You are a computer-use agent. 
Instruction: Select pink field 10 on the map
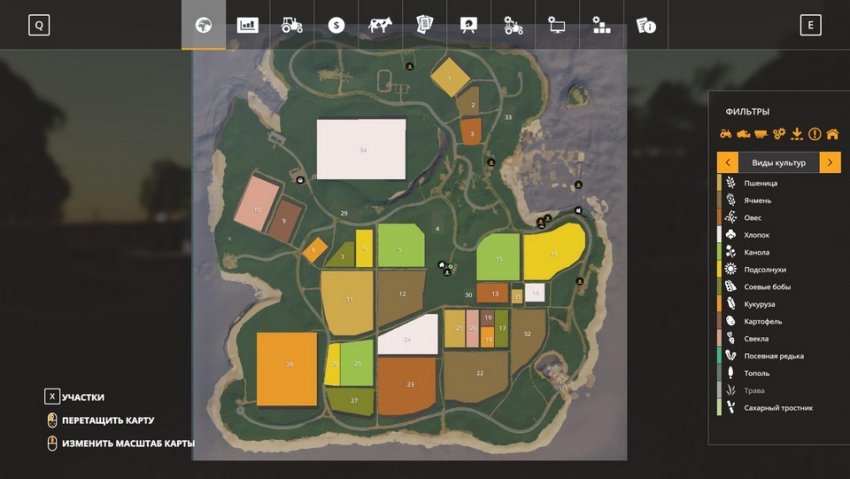[x=257, y=203]
